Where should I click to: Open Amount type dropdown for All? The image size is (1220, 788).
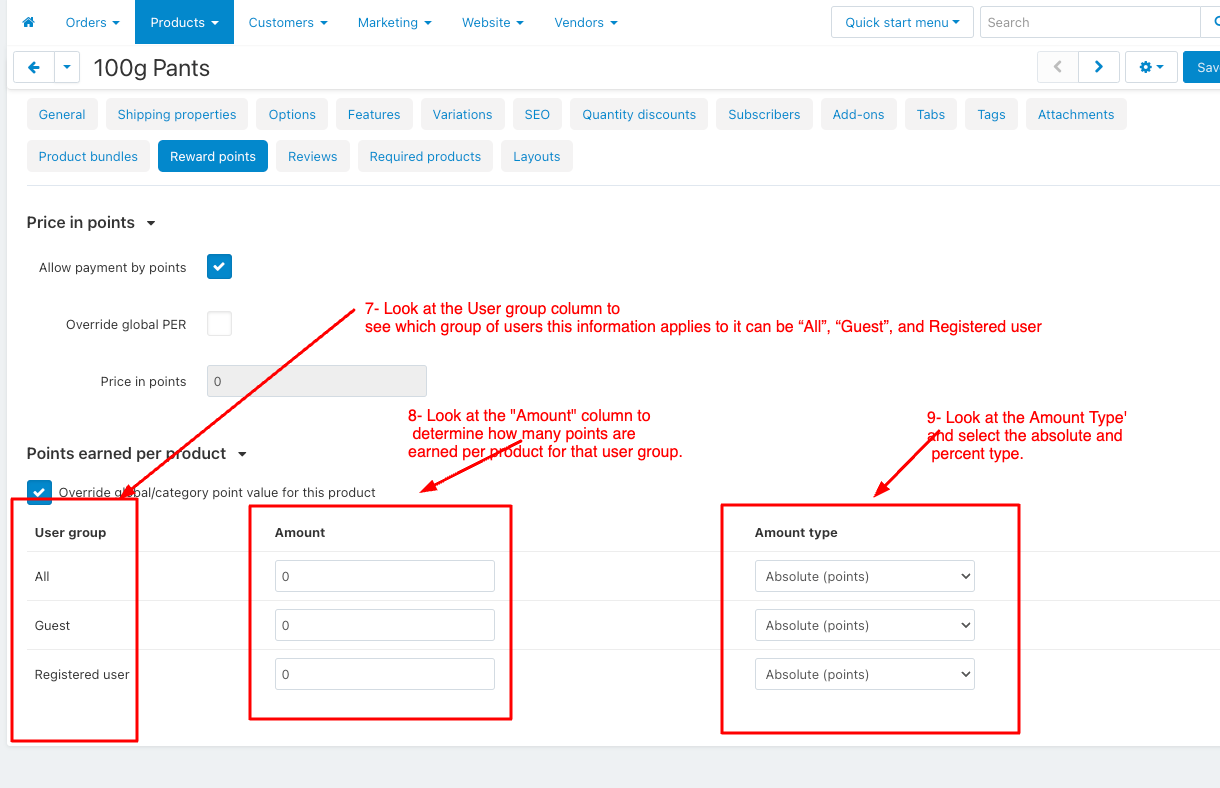click(864, 576)
